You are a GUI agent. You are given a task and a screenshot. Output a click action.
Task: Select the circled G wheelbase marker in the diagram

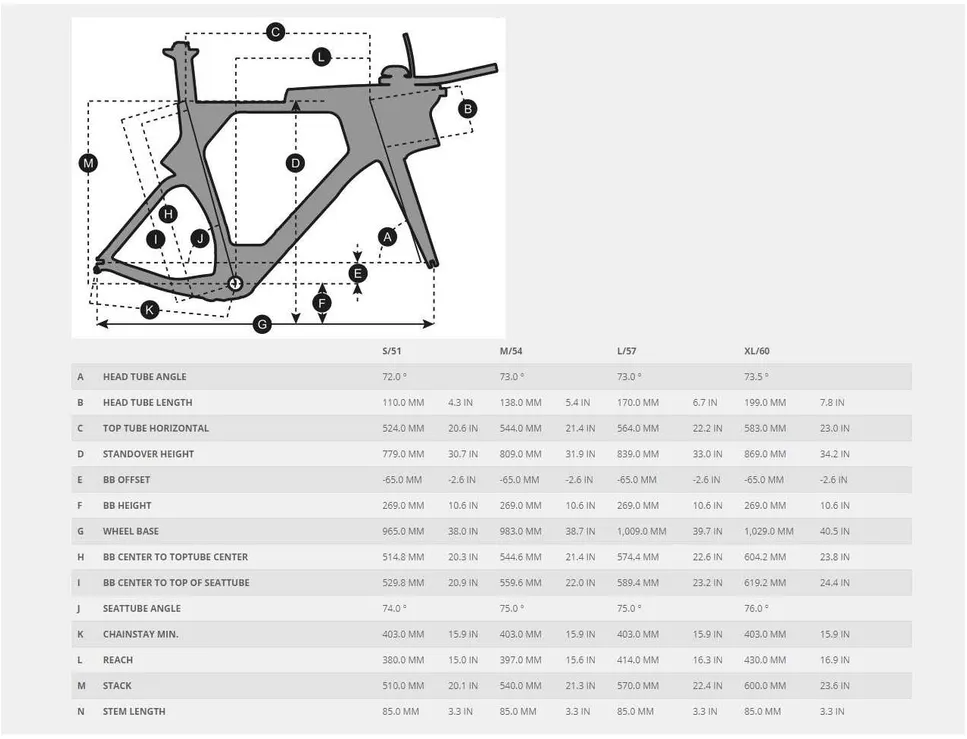coord(262,324)
